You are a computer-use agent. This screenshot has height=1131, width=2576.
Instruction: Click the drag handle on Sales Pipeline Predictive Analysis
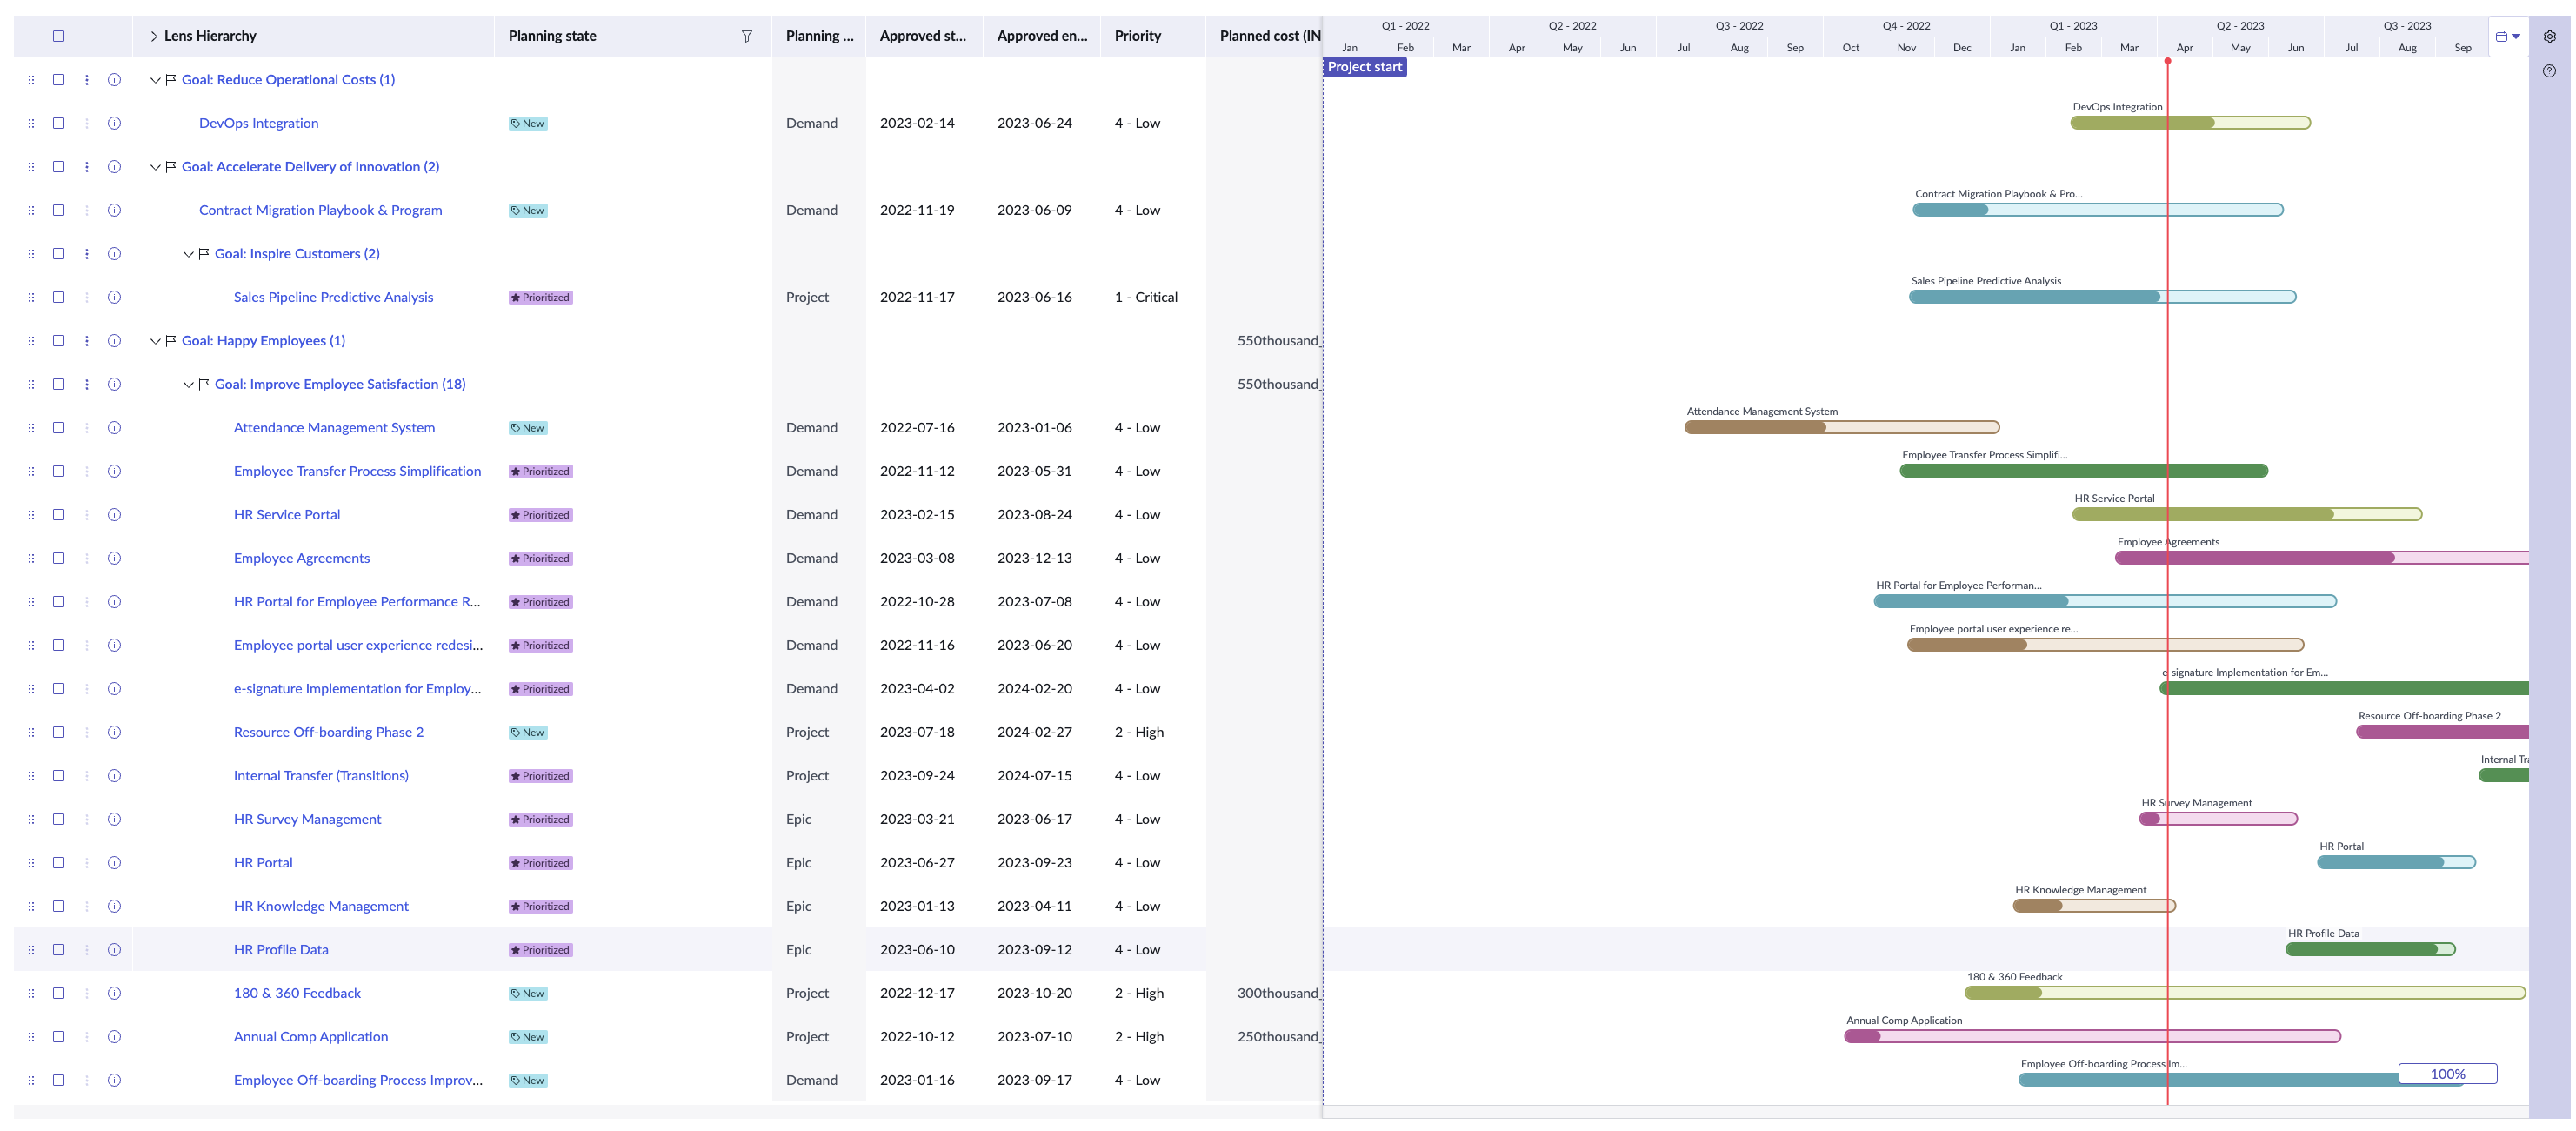31,297
